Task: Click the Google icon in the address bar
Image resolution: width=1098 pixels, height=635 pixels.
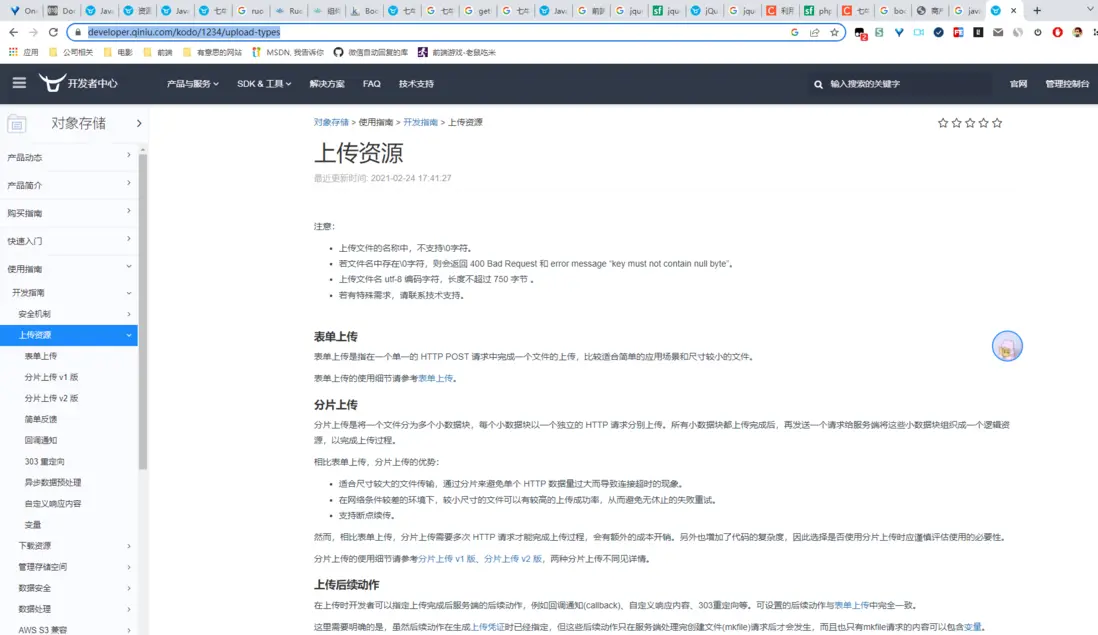Action: coord(795,32)
